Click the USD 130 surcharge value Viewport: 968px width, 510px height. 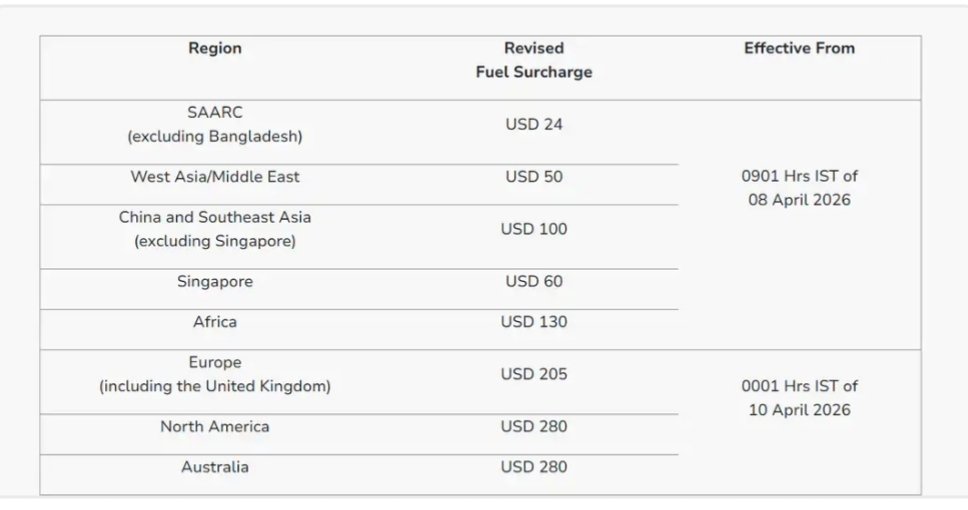click(534, 322)
